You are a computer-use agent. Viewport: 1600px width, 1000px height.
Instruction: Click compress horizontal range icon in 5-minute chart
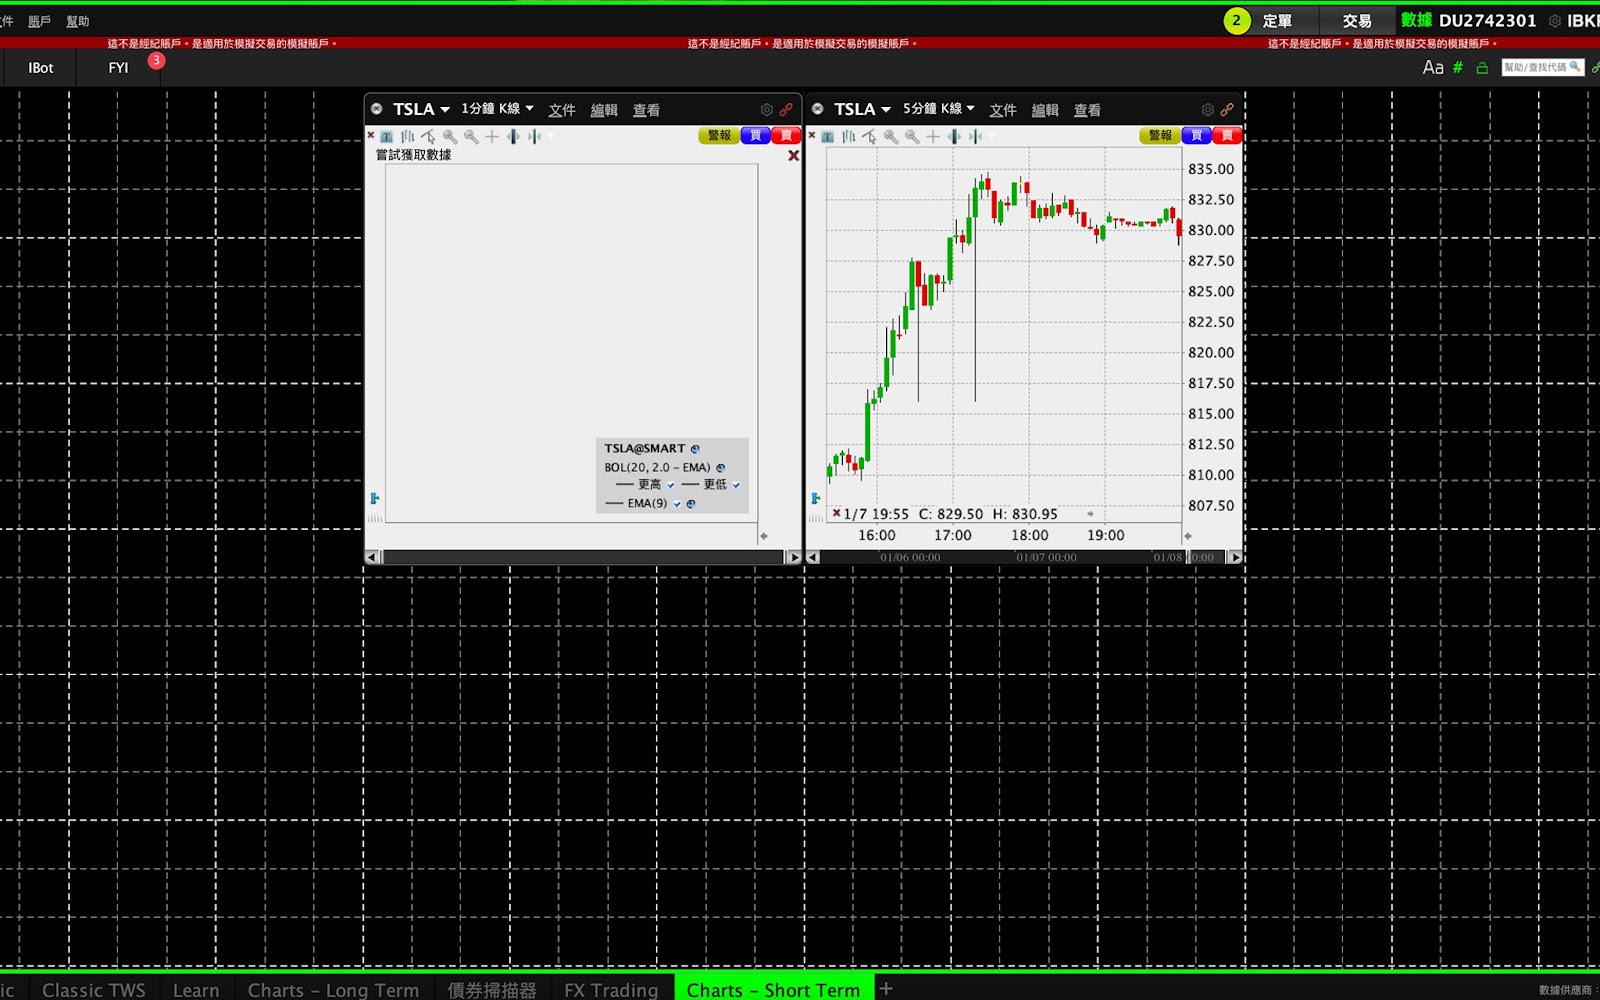[x=975, y=137]
